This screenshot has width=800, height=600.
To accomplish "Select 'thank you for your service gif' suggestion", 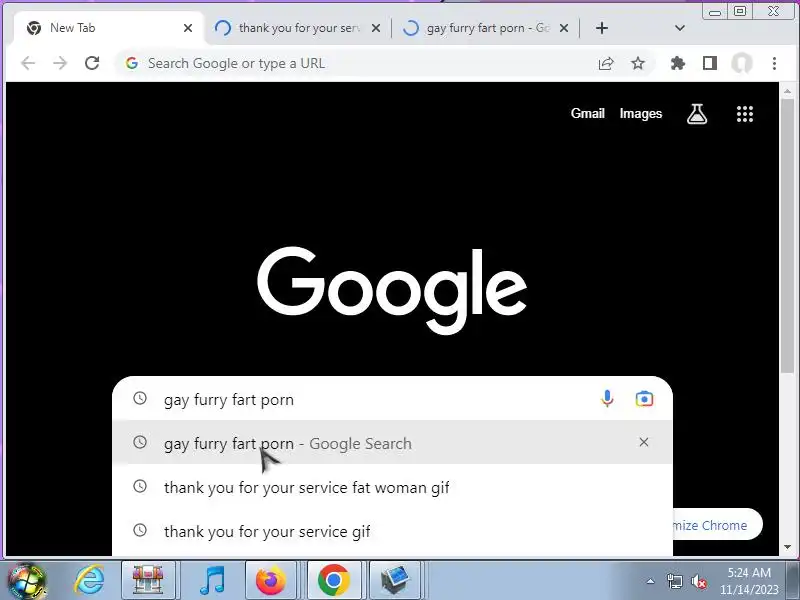I will pyautogui.click(x=392, y=531).
